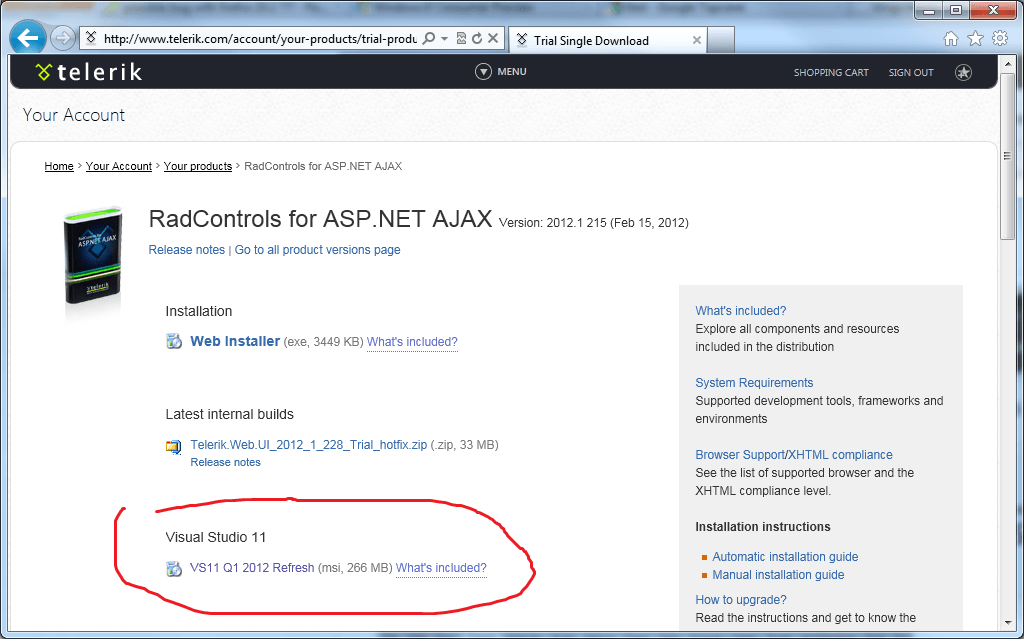This screenshot has width=1024, height=639.
Task: Select the Trial Single Download tab
Action: pyautogui.click(x=605, y=41)
